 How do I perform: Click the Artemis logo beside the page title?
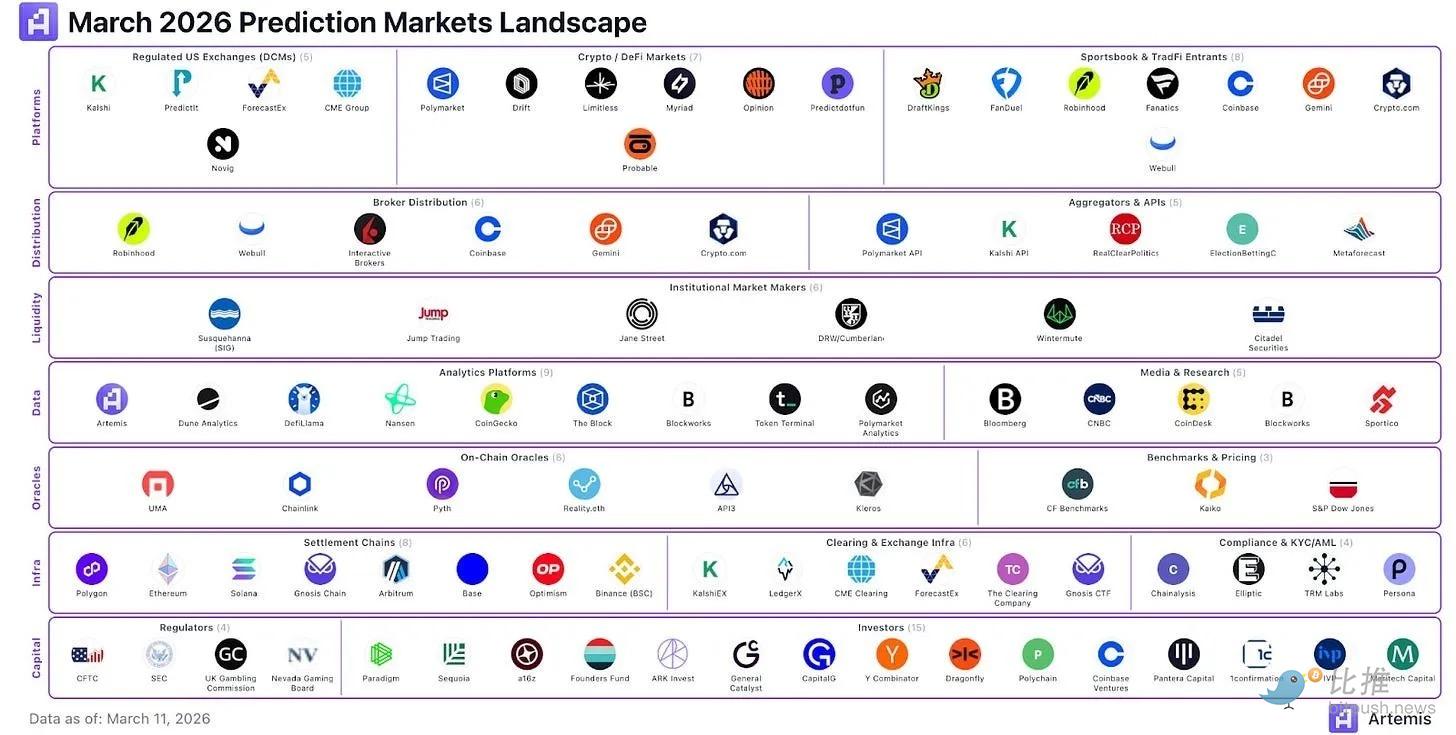click(x=38, y=21)
